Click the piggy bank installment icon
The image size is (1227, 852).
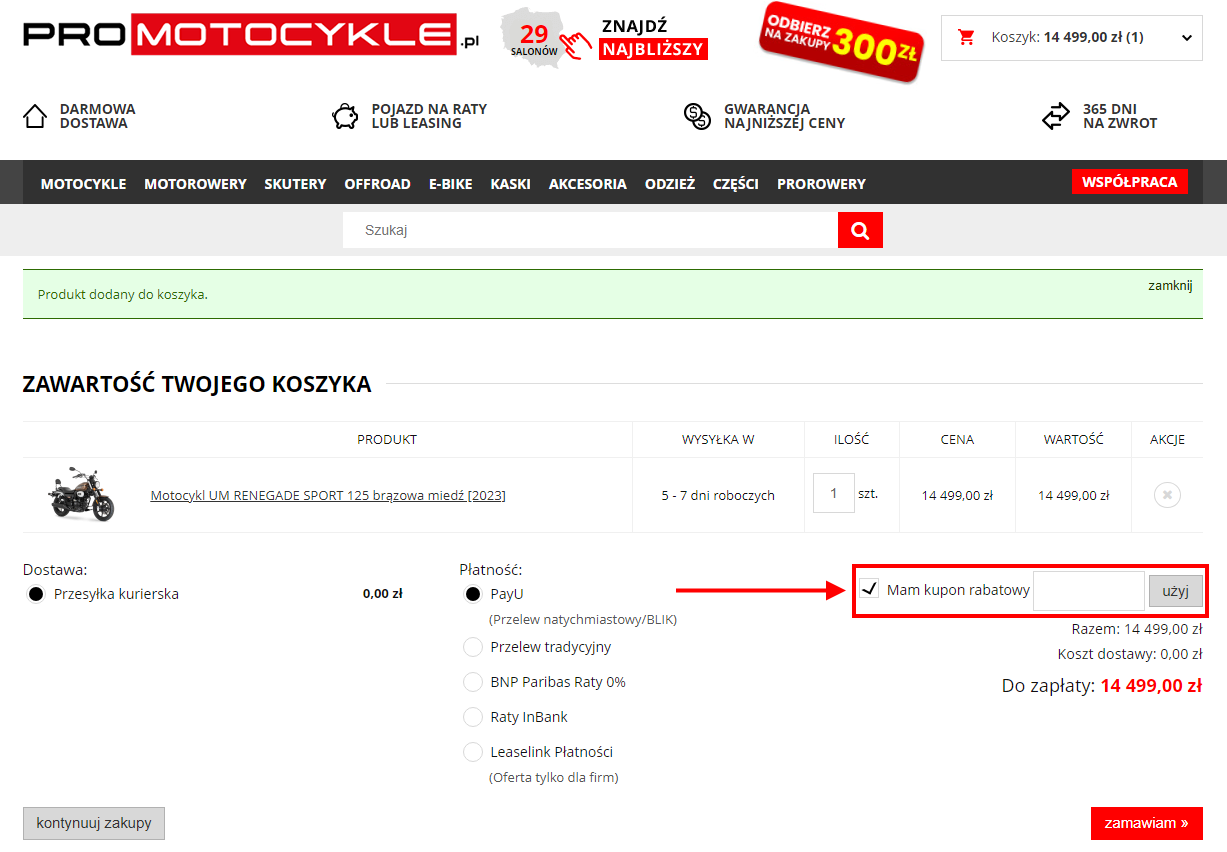[x=346, y=116]
